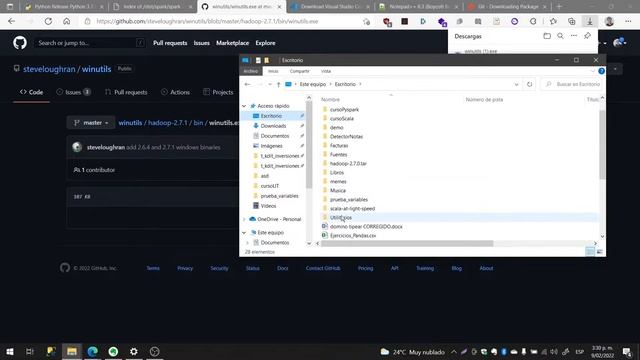Open master branch dropdown
Viewport: 640px width, 360px height.
[91, 122]
